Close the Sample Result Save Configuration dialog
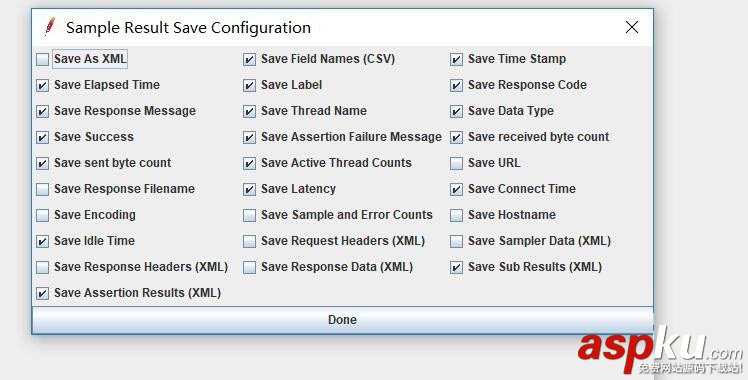This screenshot has height=380, width=748. pyautogui.click(x=632, y=27)
